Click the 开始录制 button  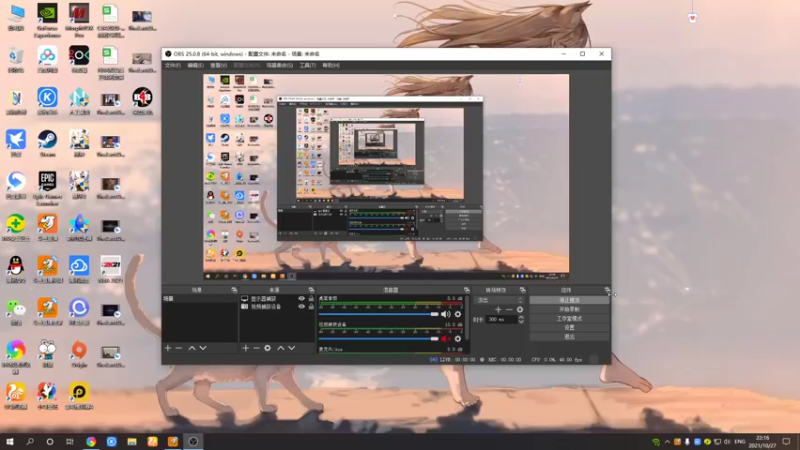pyautogui.click(x=569, y=309)
